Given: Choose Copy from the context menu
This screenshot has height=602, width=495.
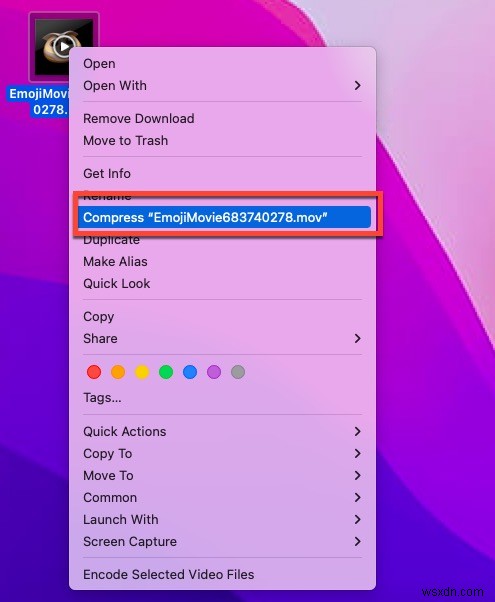Looking at the screenshot, I should 222,316.
